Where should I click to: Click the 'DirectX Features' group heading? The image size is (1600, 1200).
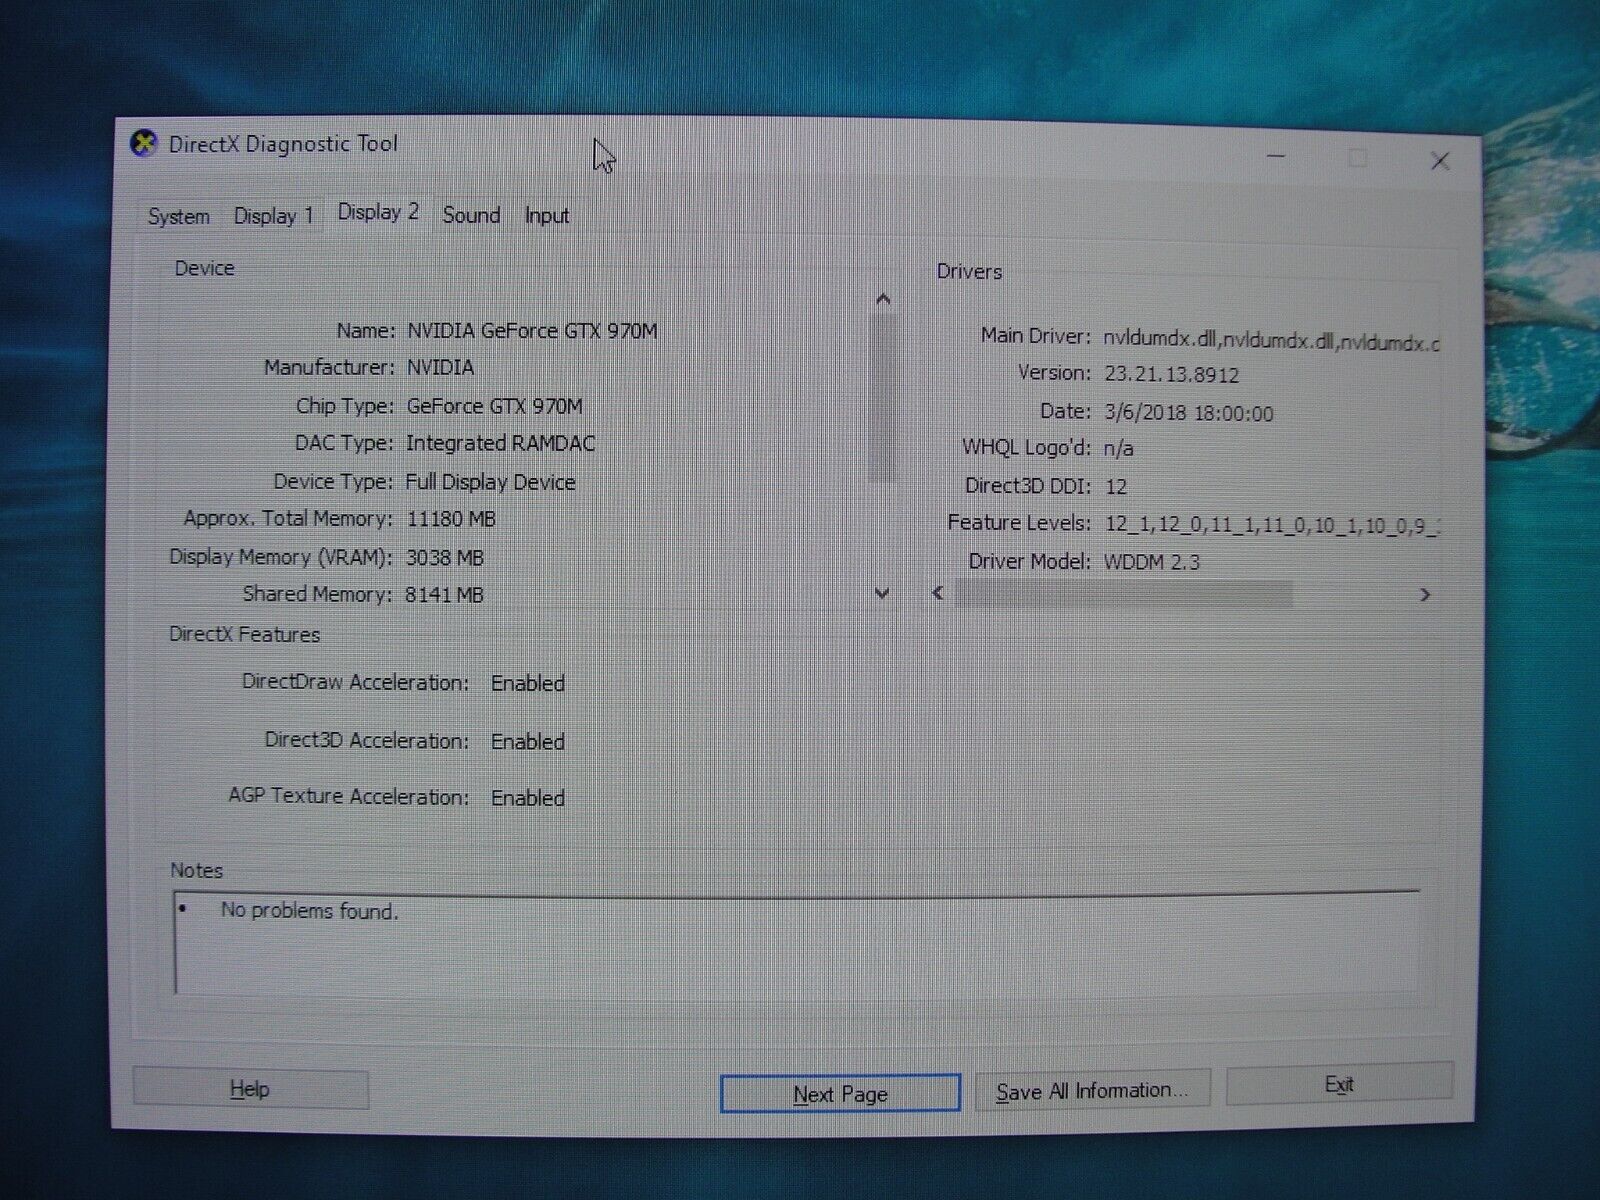coord(245,634)
